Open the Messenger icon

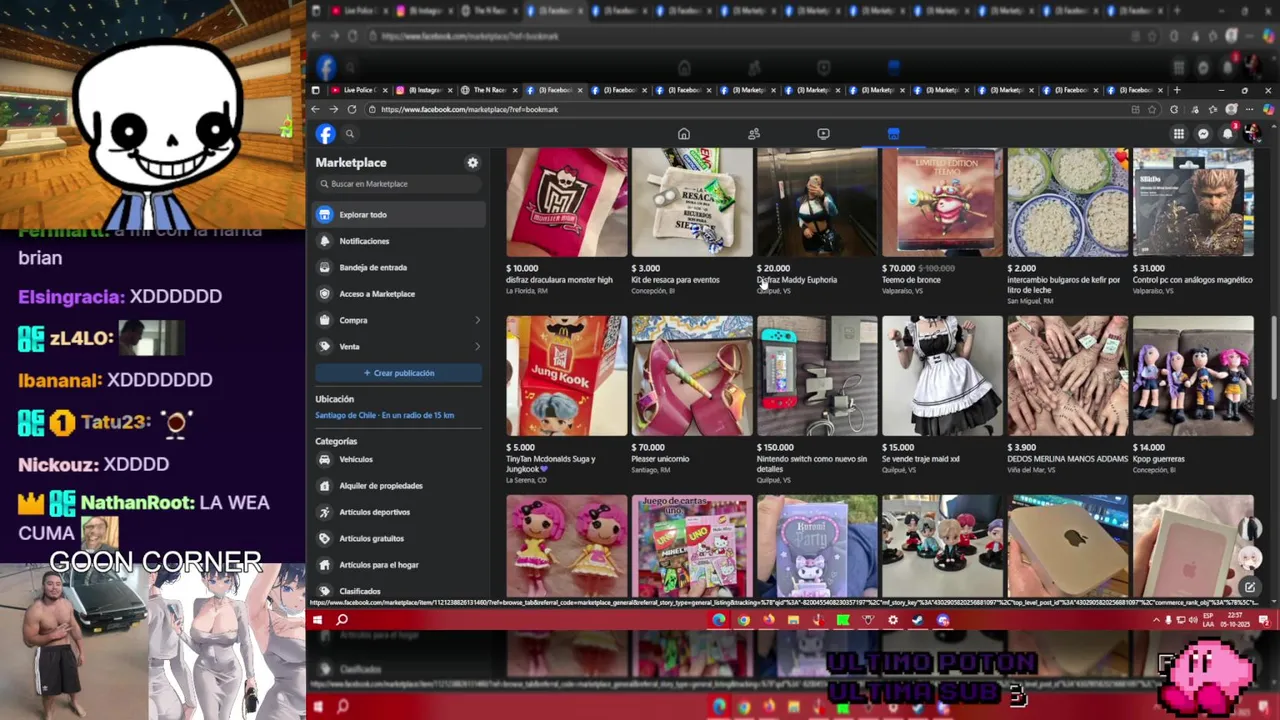coord(1203,134)
